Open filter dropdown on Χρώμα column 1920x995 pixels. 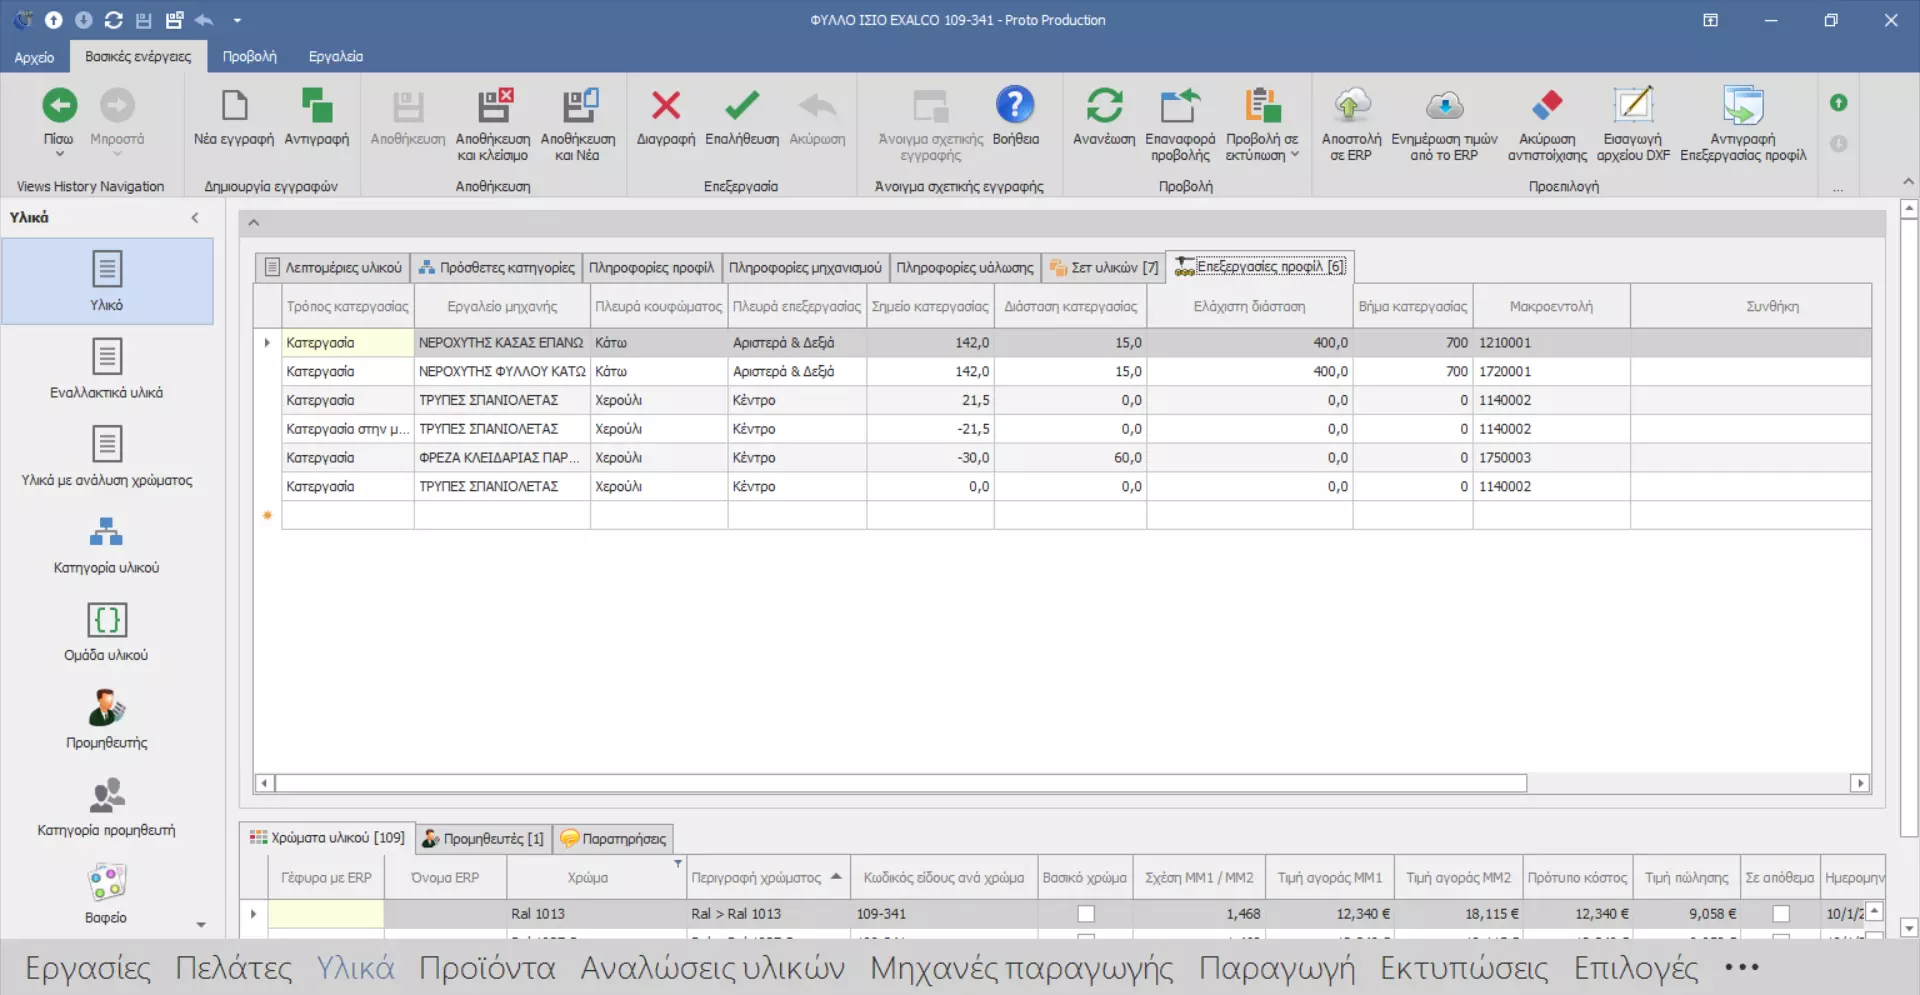click(677, 864)
